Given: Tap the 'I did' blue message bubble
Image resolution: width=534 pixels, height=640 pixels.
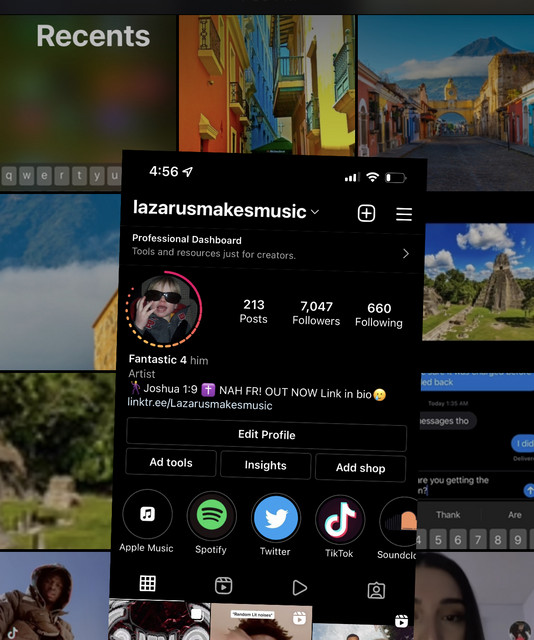Looking at the screenshot, I should (523, 444).
